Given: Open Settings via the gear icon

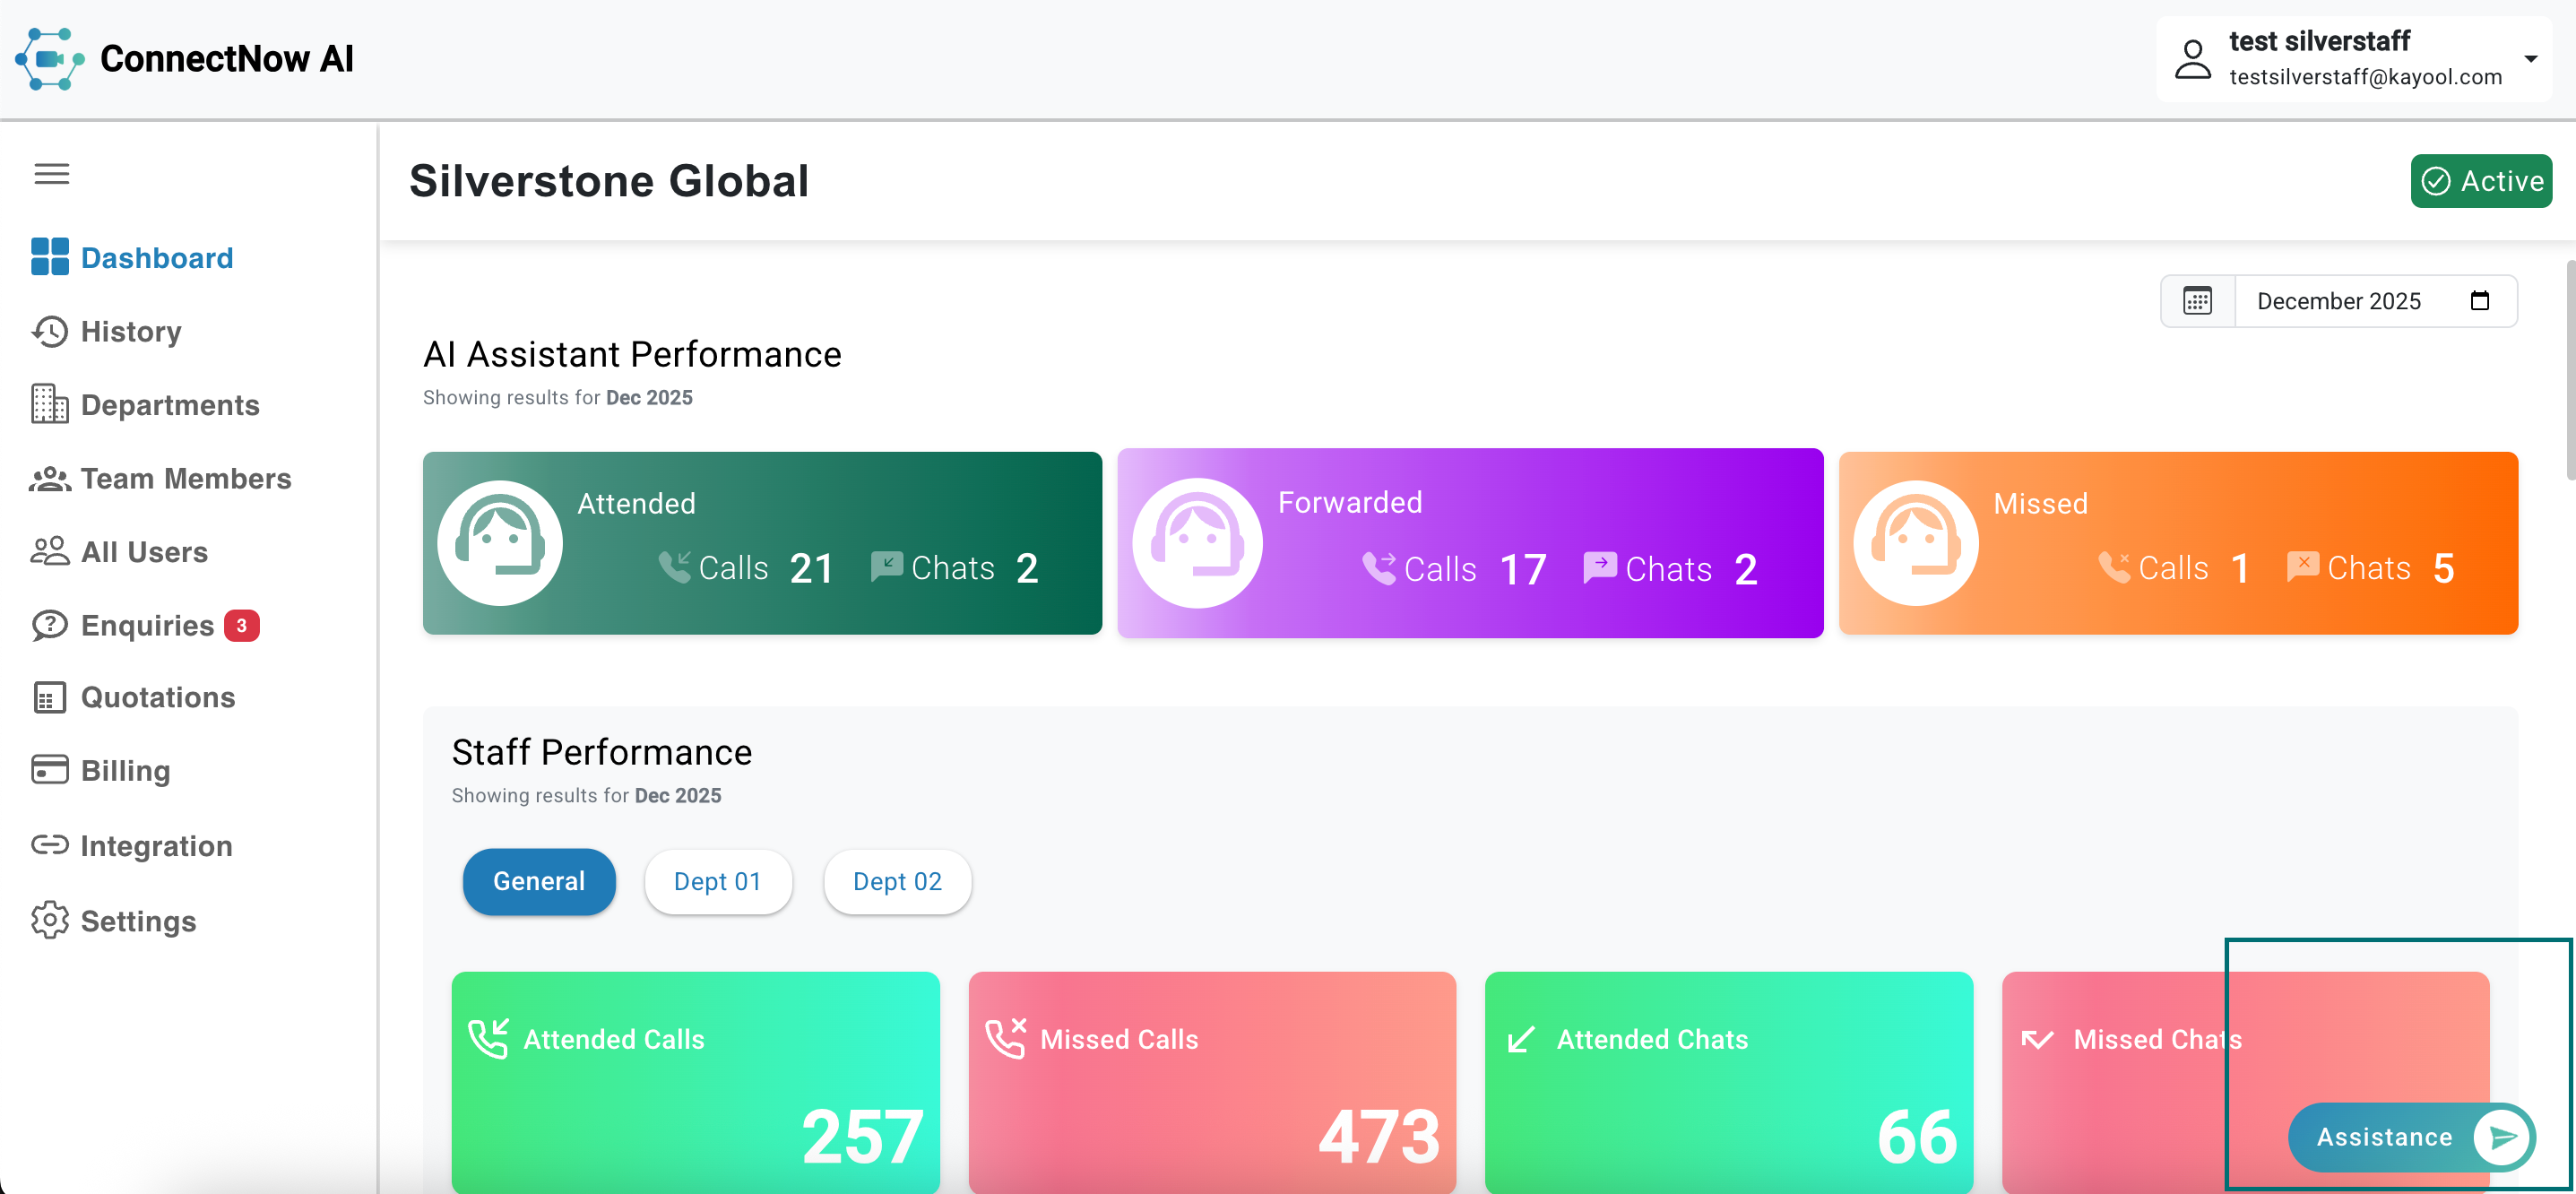Looking at the screenshot, I should coord(49,921).
